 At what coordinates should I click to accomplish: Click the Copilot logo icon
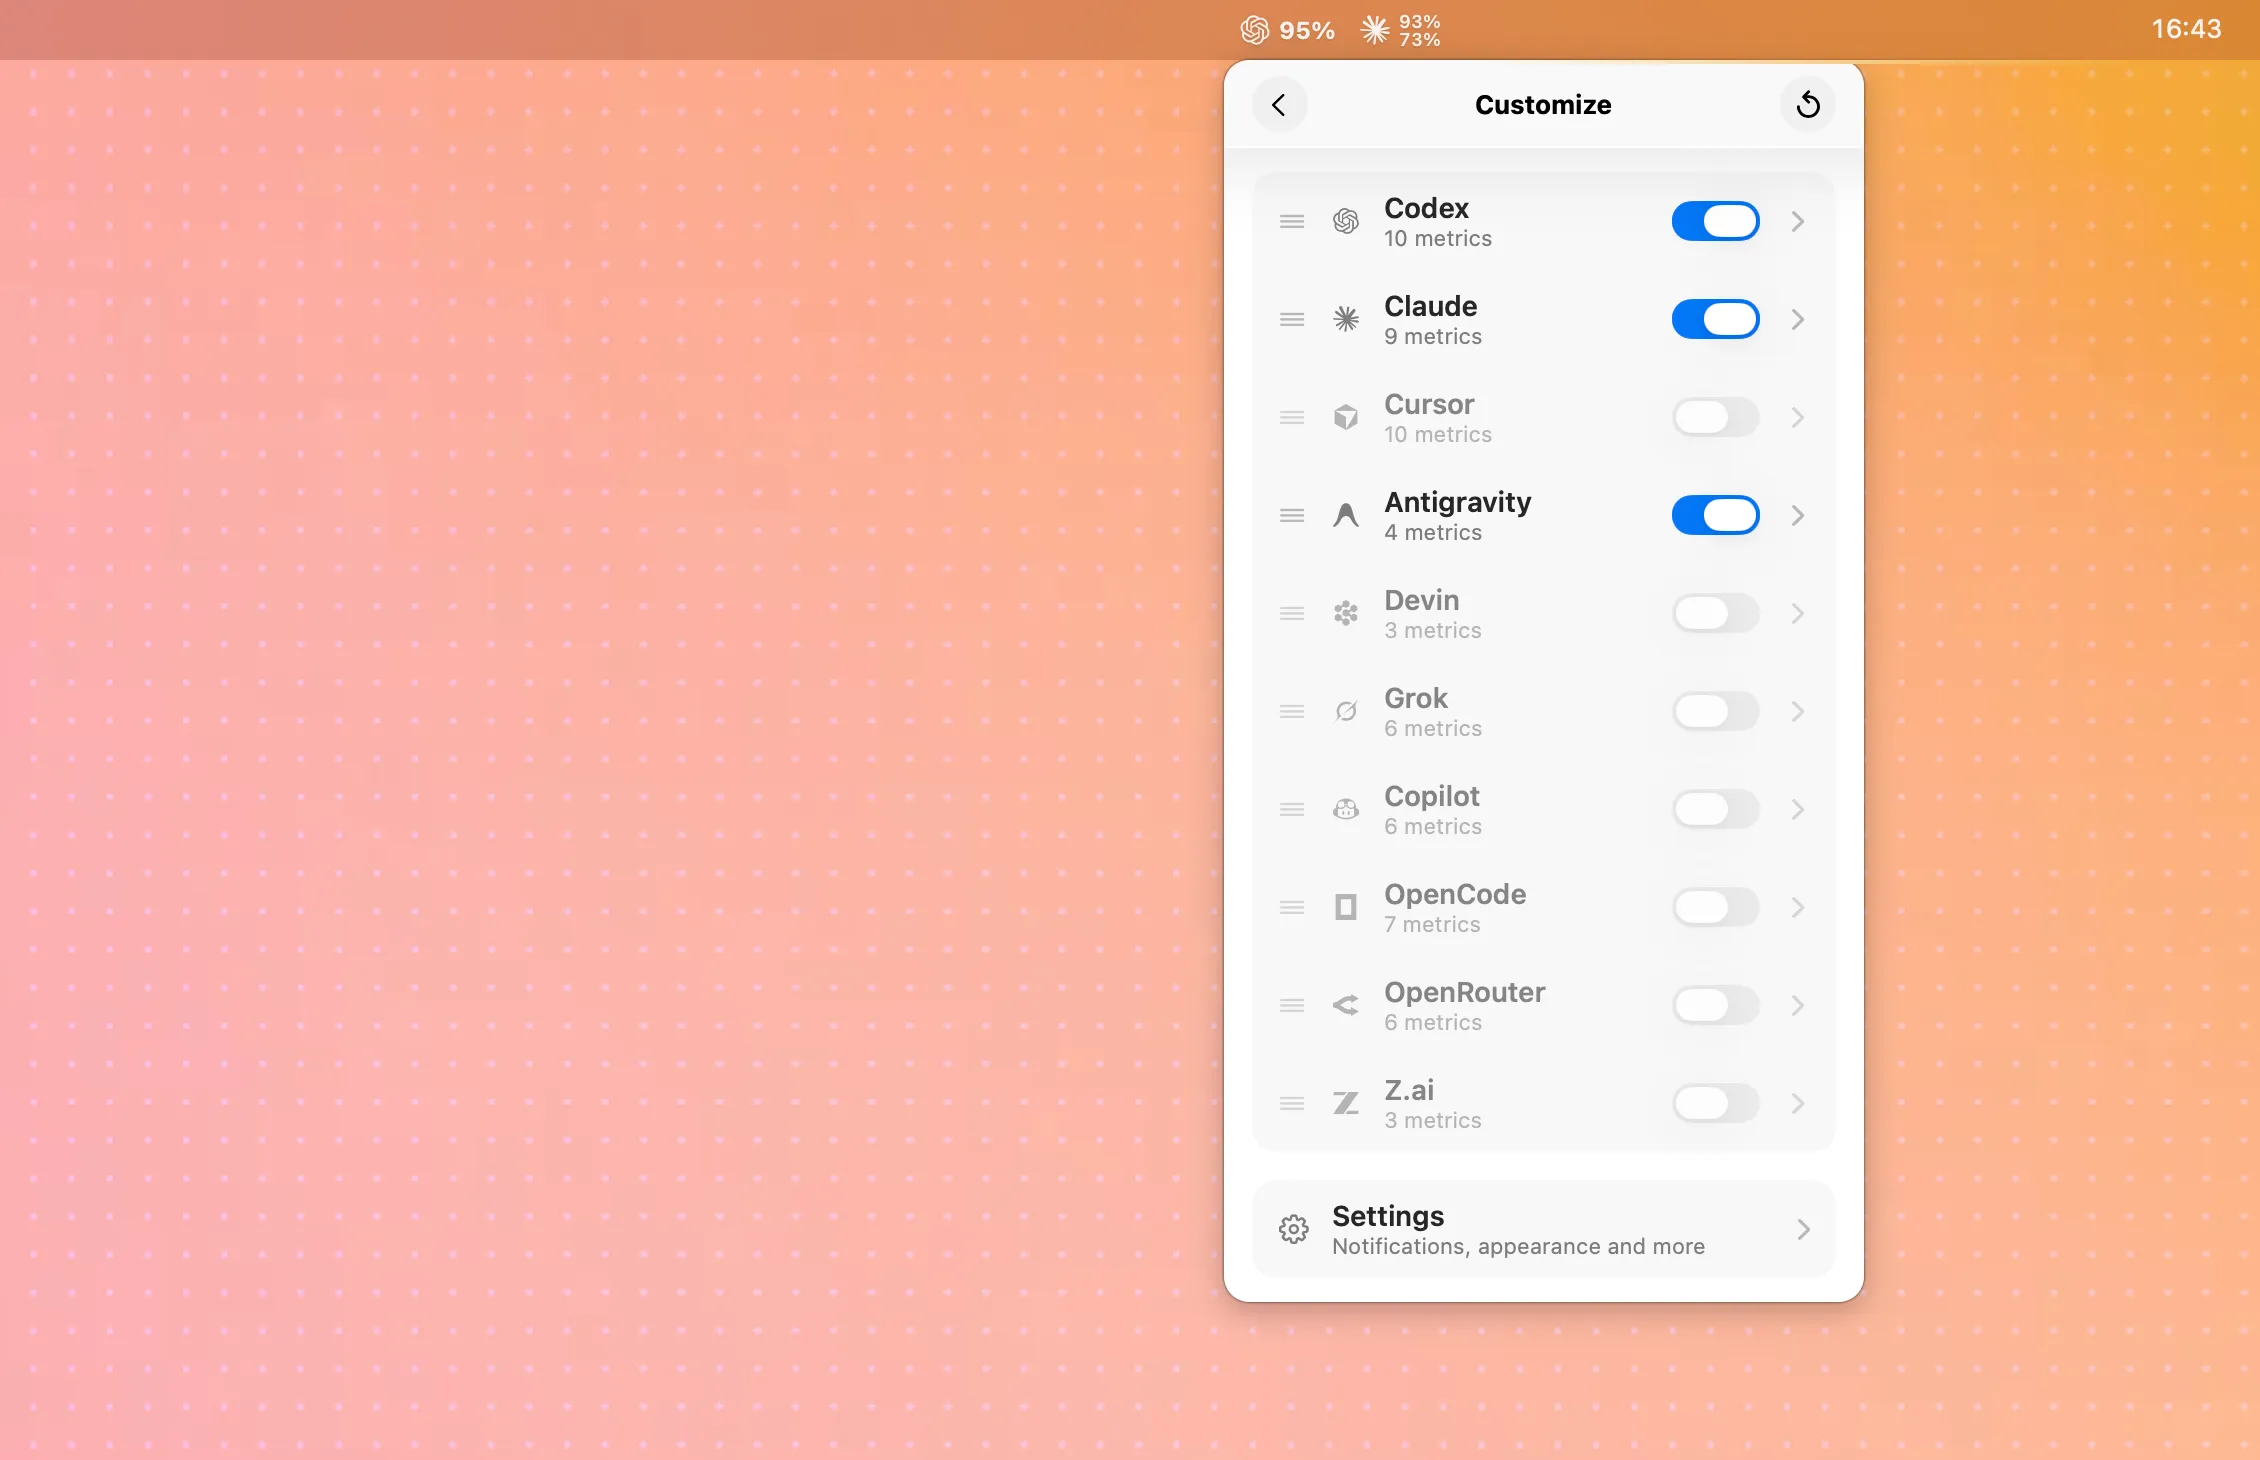(1346, 809)
